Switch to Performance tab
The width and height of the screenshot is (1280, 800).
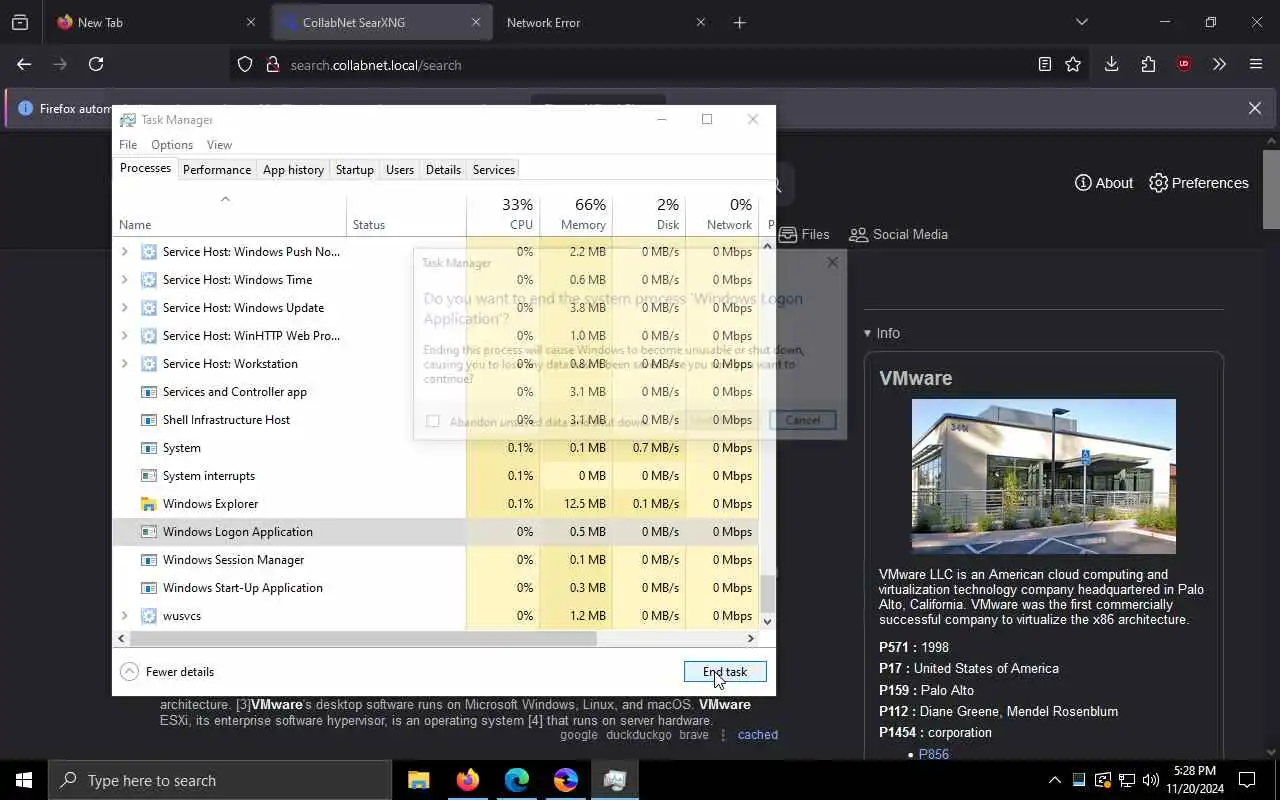click(x=217, y=170)
